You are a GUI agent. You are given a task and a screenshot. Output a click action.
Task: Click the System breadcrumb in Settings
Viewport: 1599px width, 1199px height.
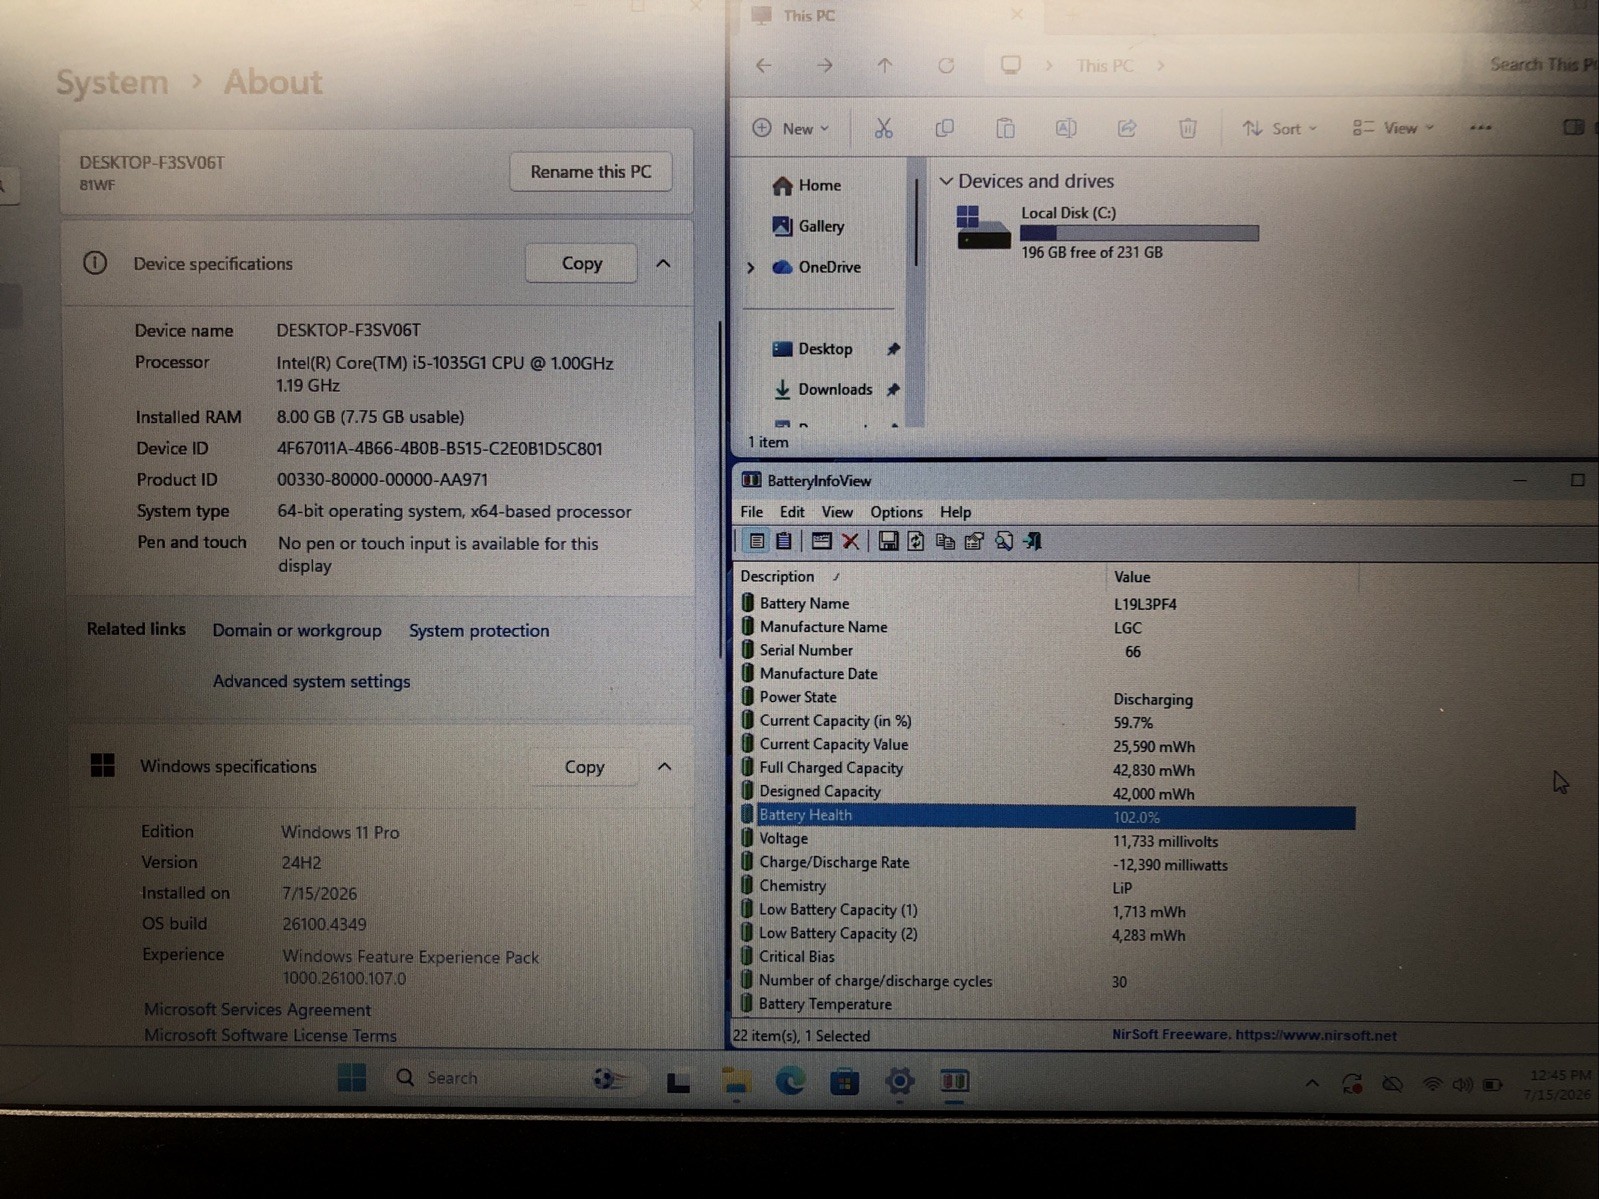click(x=112, y=82)
